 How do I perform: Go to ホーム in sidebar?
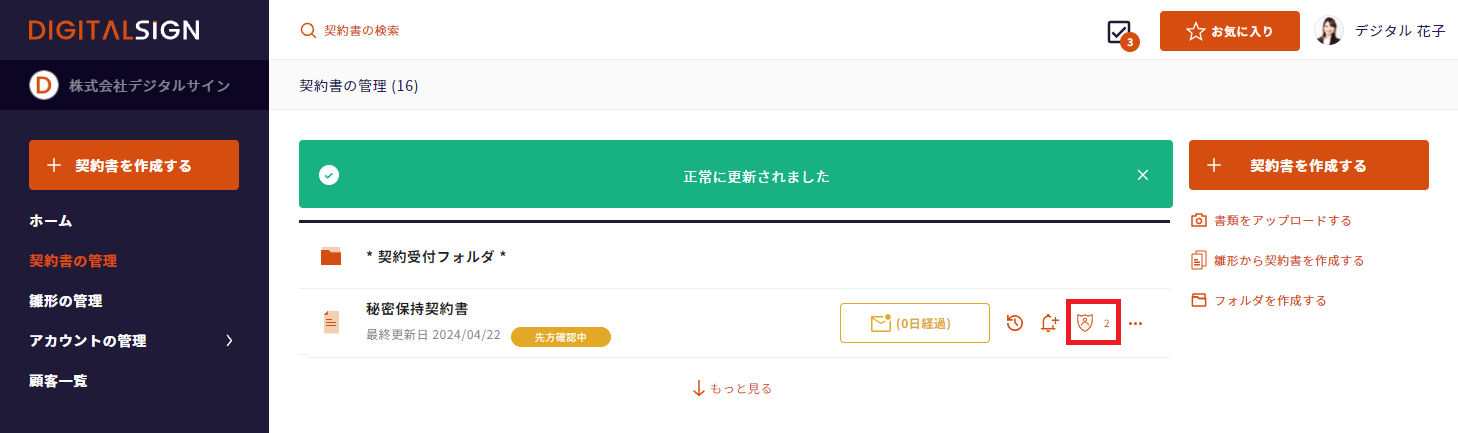51,221
